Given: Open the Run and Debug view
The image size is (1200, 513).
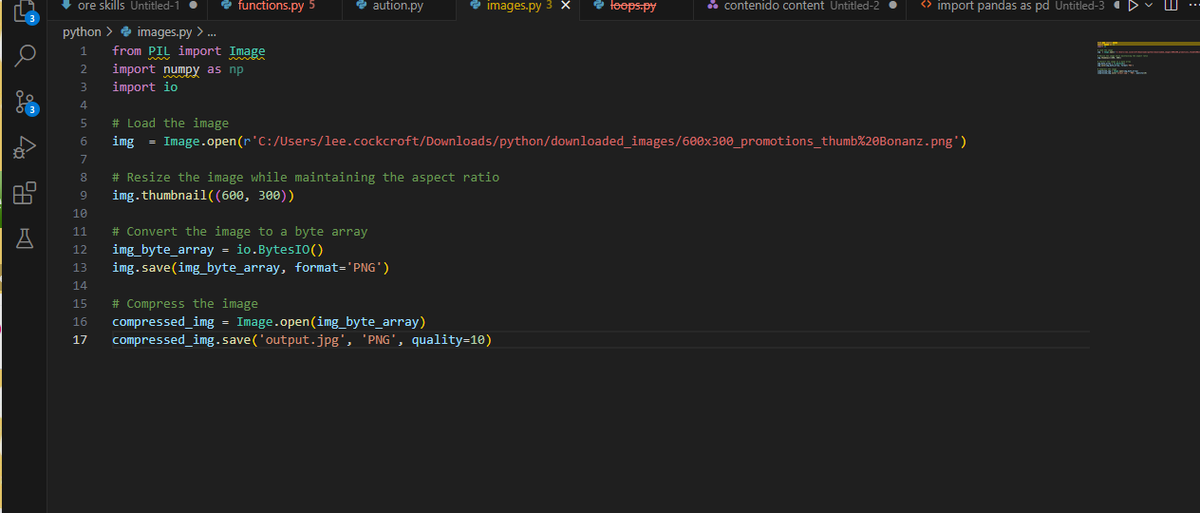Looking at the screenshot, I should click(27, 147).
